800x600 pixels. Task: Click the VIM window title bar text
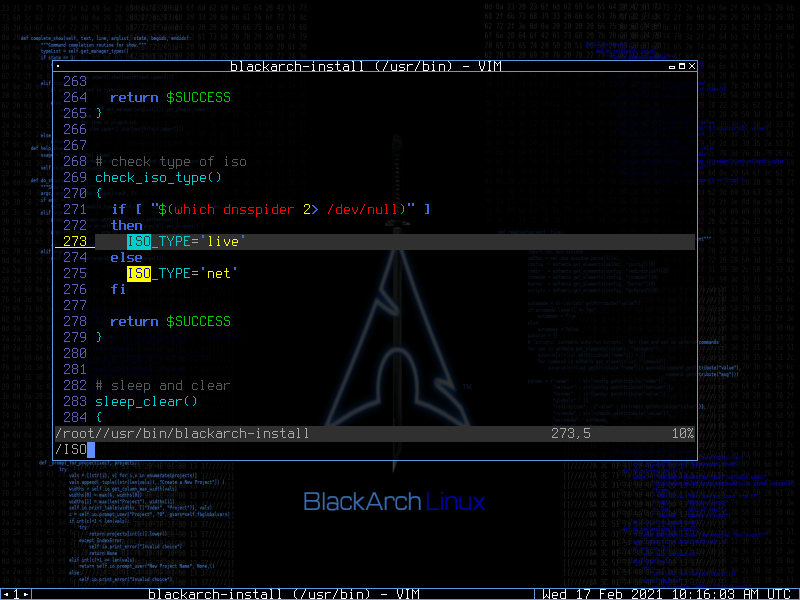(366, 66)
